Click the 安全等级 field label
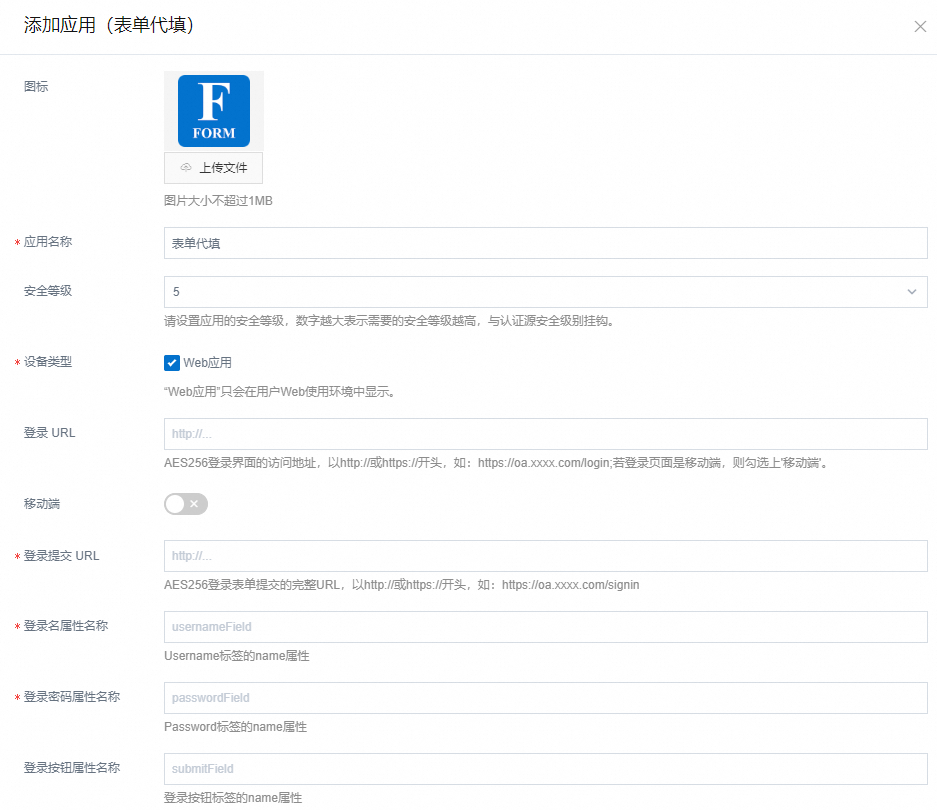The image size is (937, 810). [x=48, y=291]
